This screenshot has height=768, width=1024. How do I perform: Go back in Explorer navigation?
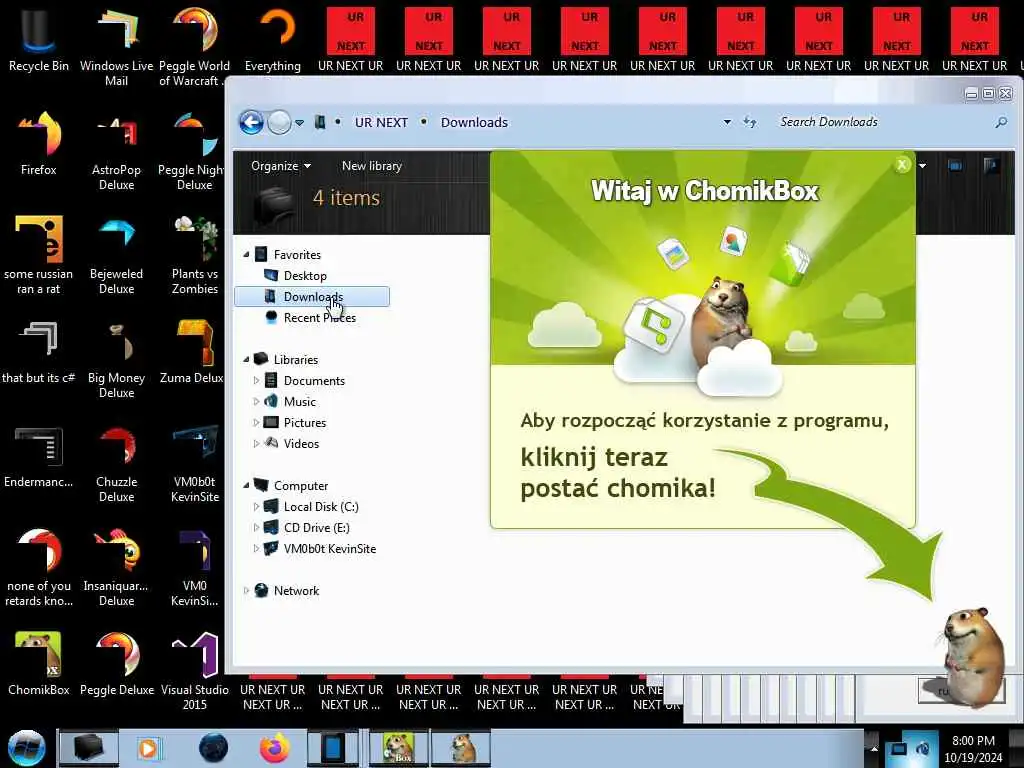[x=251, y=122]
